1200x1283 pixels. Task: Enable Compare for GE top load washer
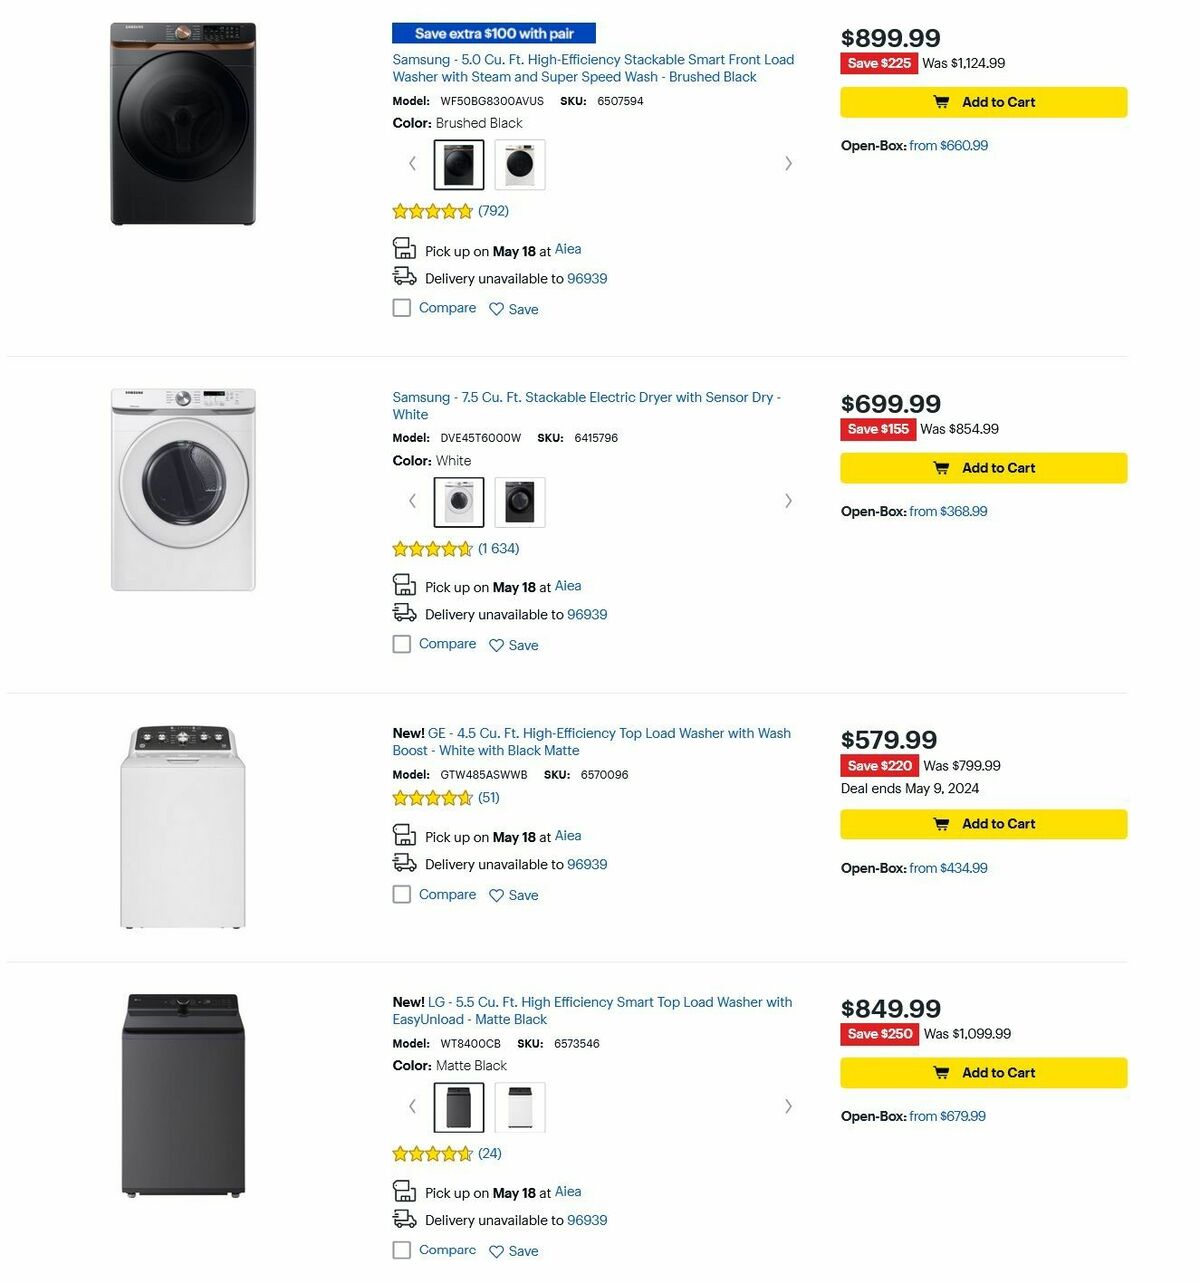coord(402,894)
